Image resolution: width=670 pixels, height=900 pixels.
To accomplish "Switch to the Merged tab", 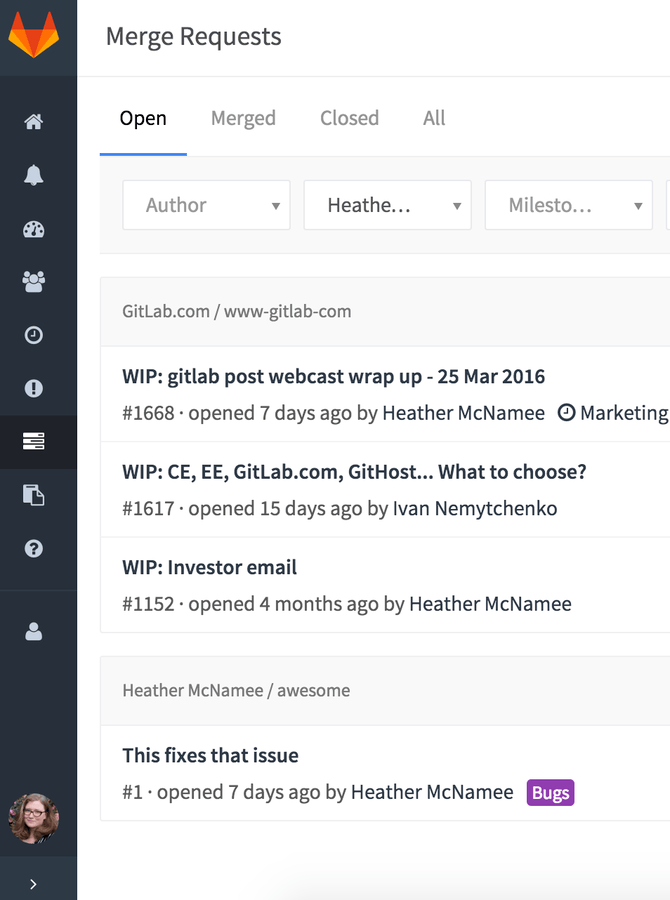I will [243, 118].
